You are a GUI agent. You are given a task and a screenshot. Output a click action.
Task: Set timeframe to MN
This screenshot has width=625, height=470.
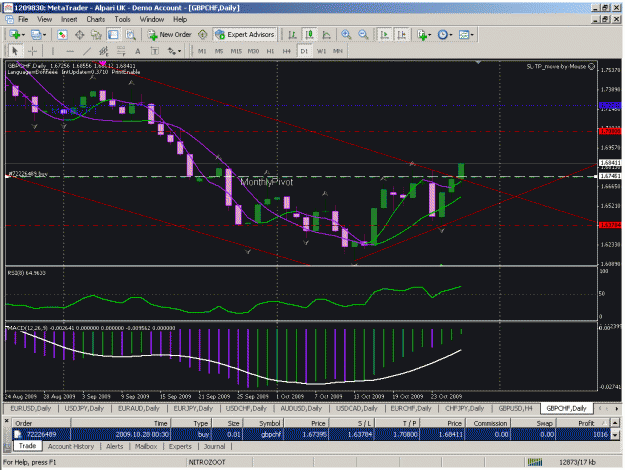(338, 51)
